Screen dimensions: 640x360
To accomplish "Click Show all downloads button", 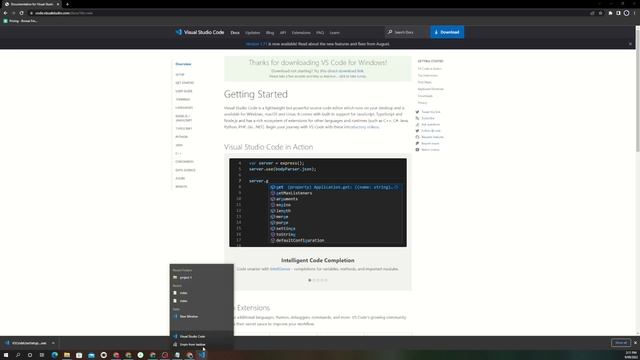I will click(621, 342).
